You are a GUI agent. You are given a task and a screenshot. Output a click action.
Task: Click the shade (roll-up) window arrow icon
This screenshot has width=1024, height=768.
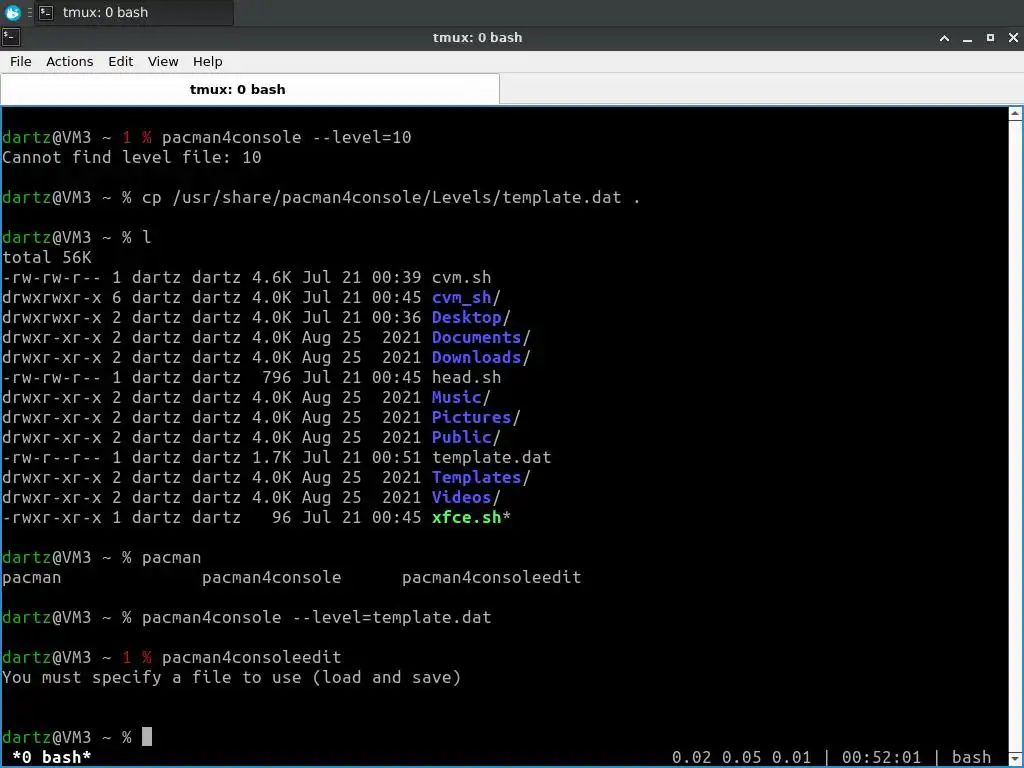[944, 38]
